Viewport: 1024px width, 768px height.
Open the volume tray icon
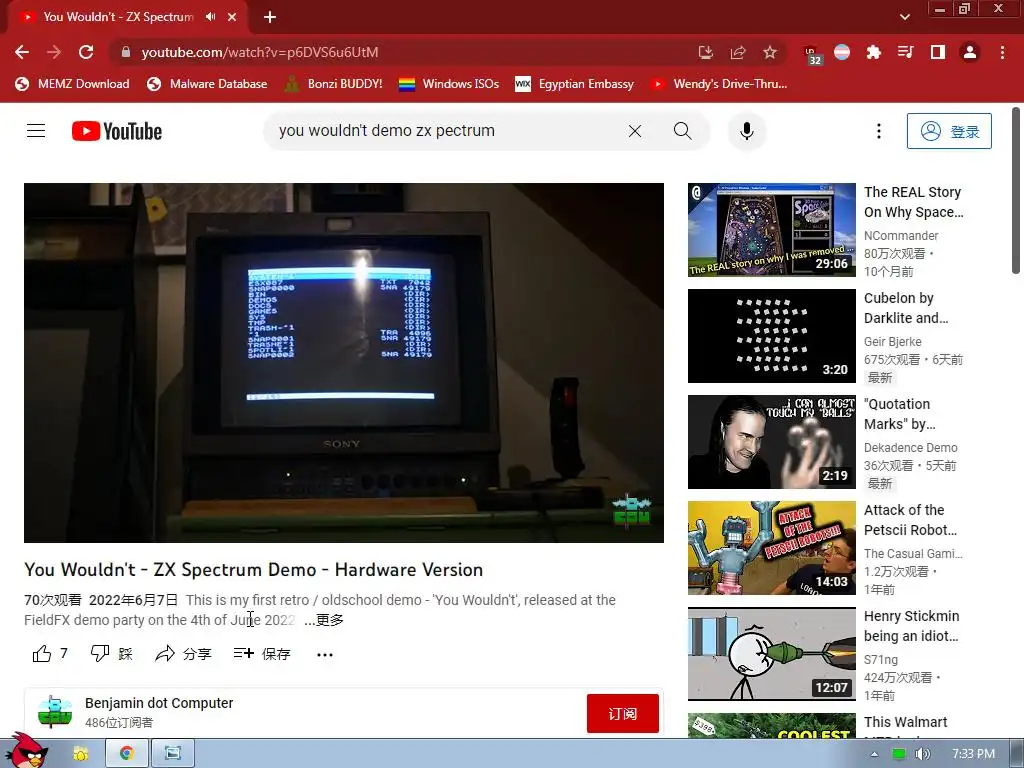point(921,754)
